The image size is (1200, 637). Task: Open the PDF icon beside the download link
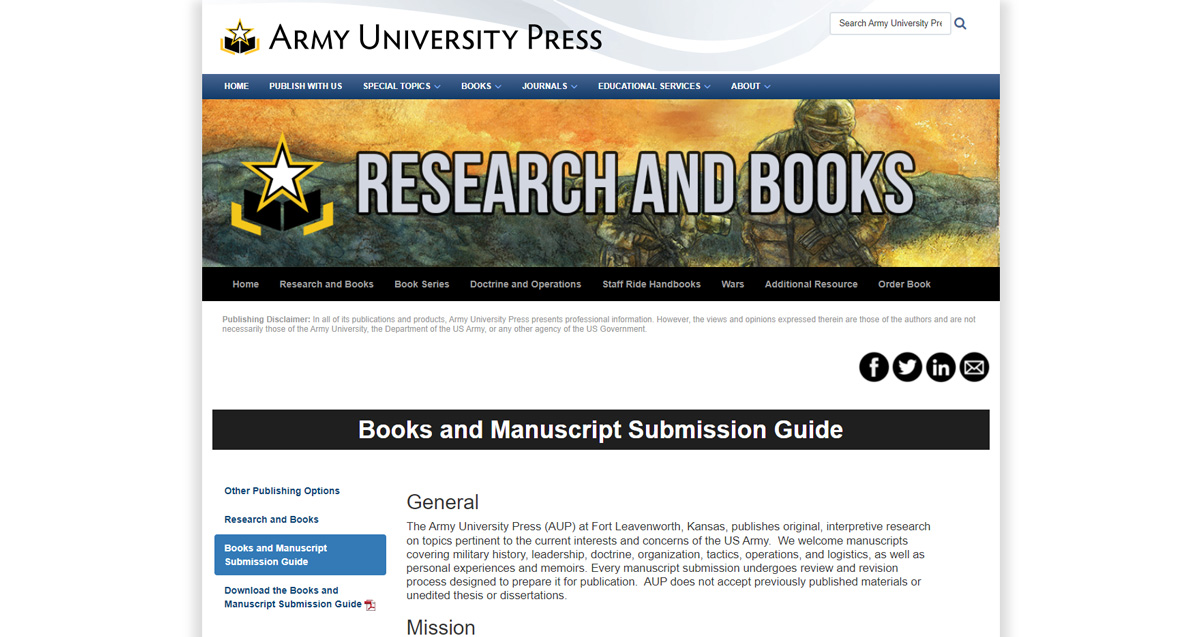coord(369,604)
